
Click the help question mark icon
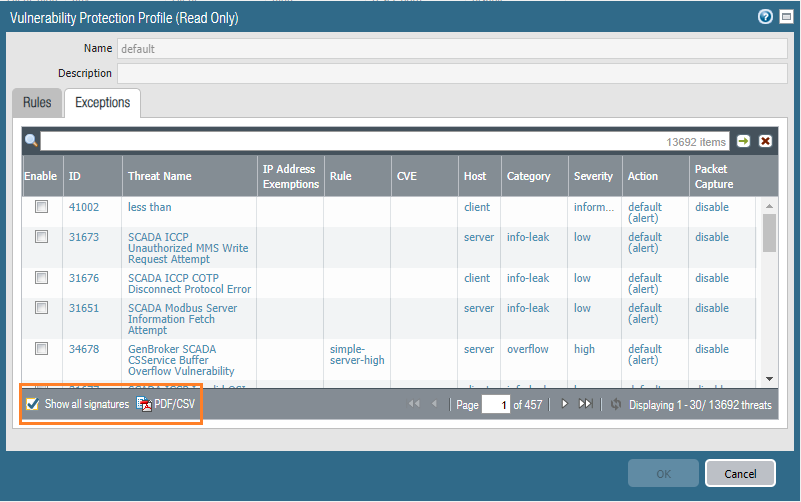(x=766, y=17)
